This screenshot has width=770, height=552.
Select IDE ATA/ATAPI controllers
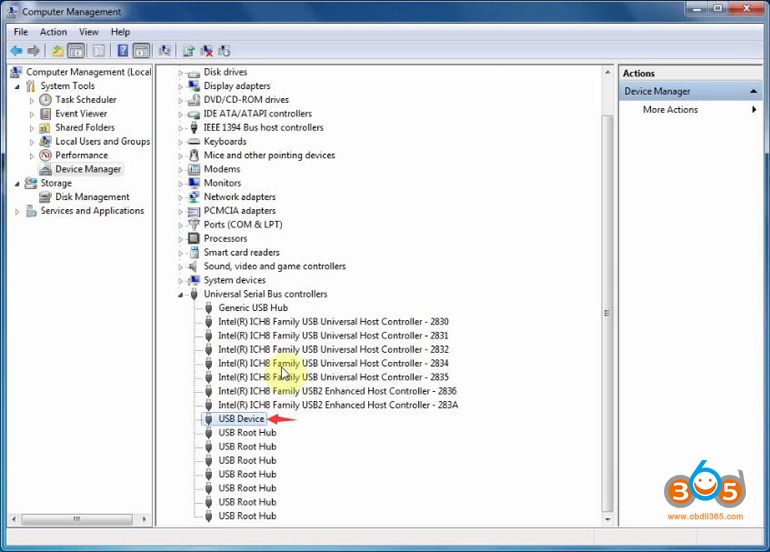(x=257, y=113)
